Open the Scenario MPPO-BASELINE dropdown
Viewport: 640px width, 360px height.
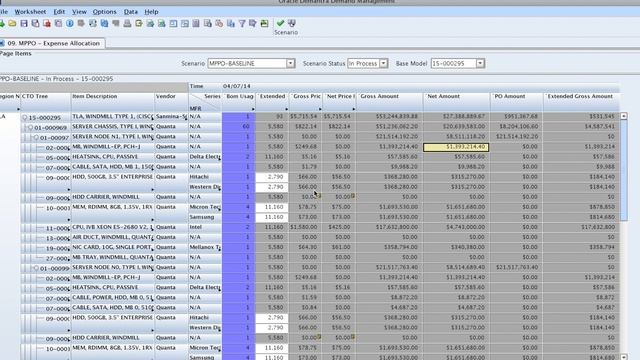(290, 63)
